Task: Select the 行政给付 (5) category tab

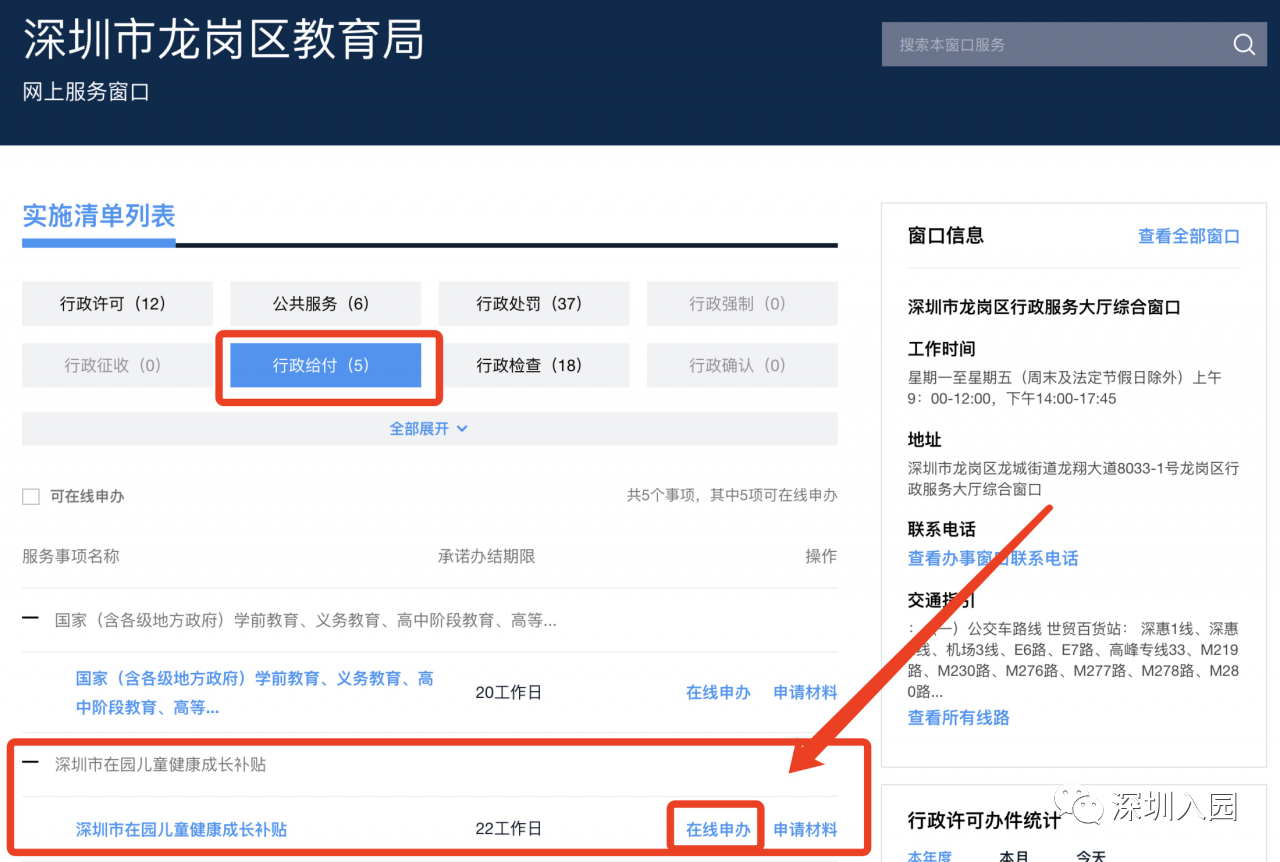Action: tap(325, 365)
